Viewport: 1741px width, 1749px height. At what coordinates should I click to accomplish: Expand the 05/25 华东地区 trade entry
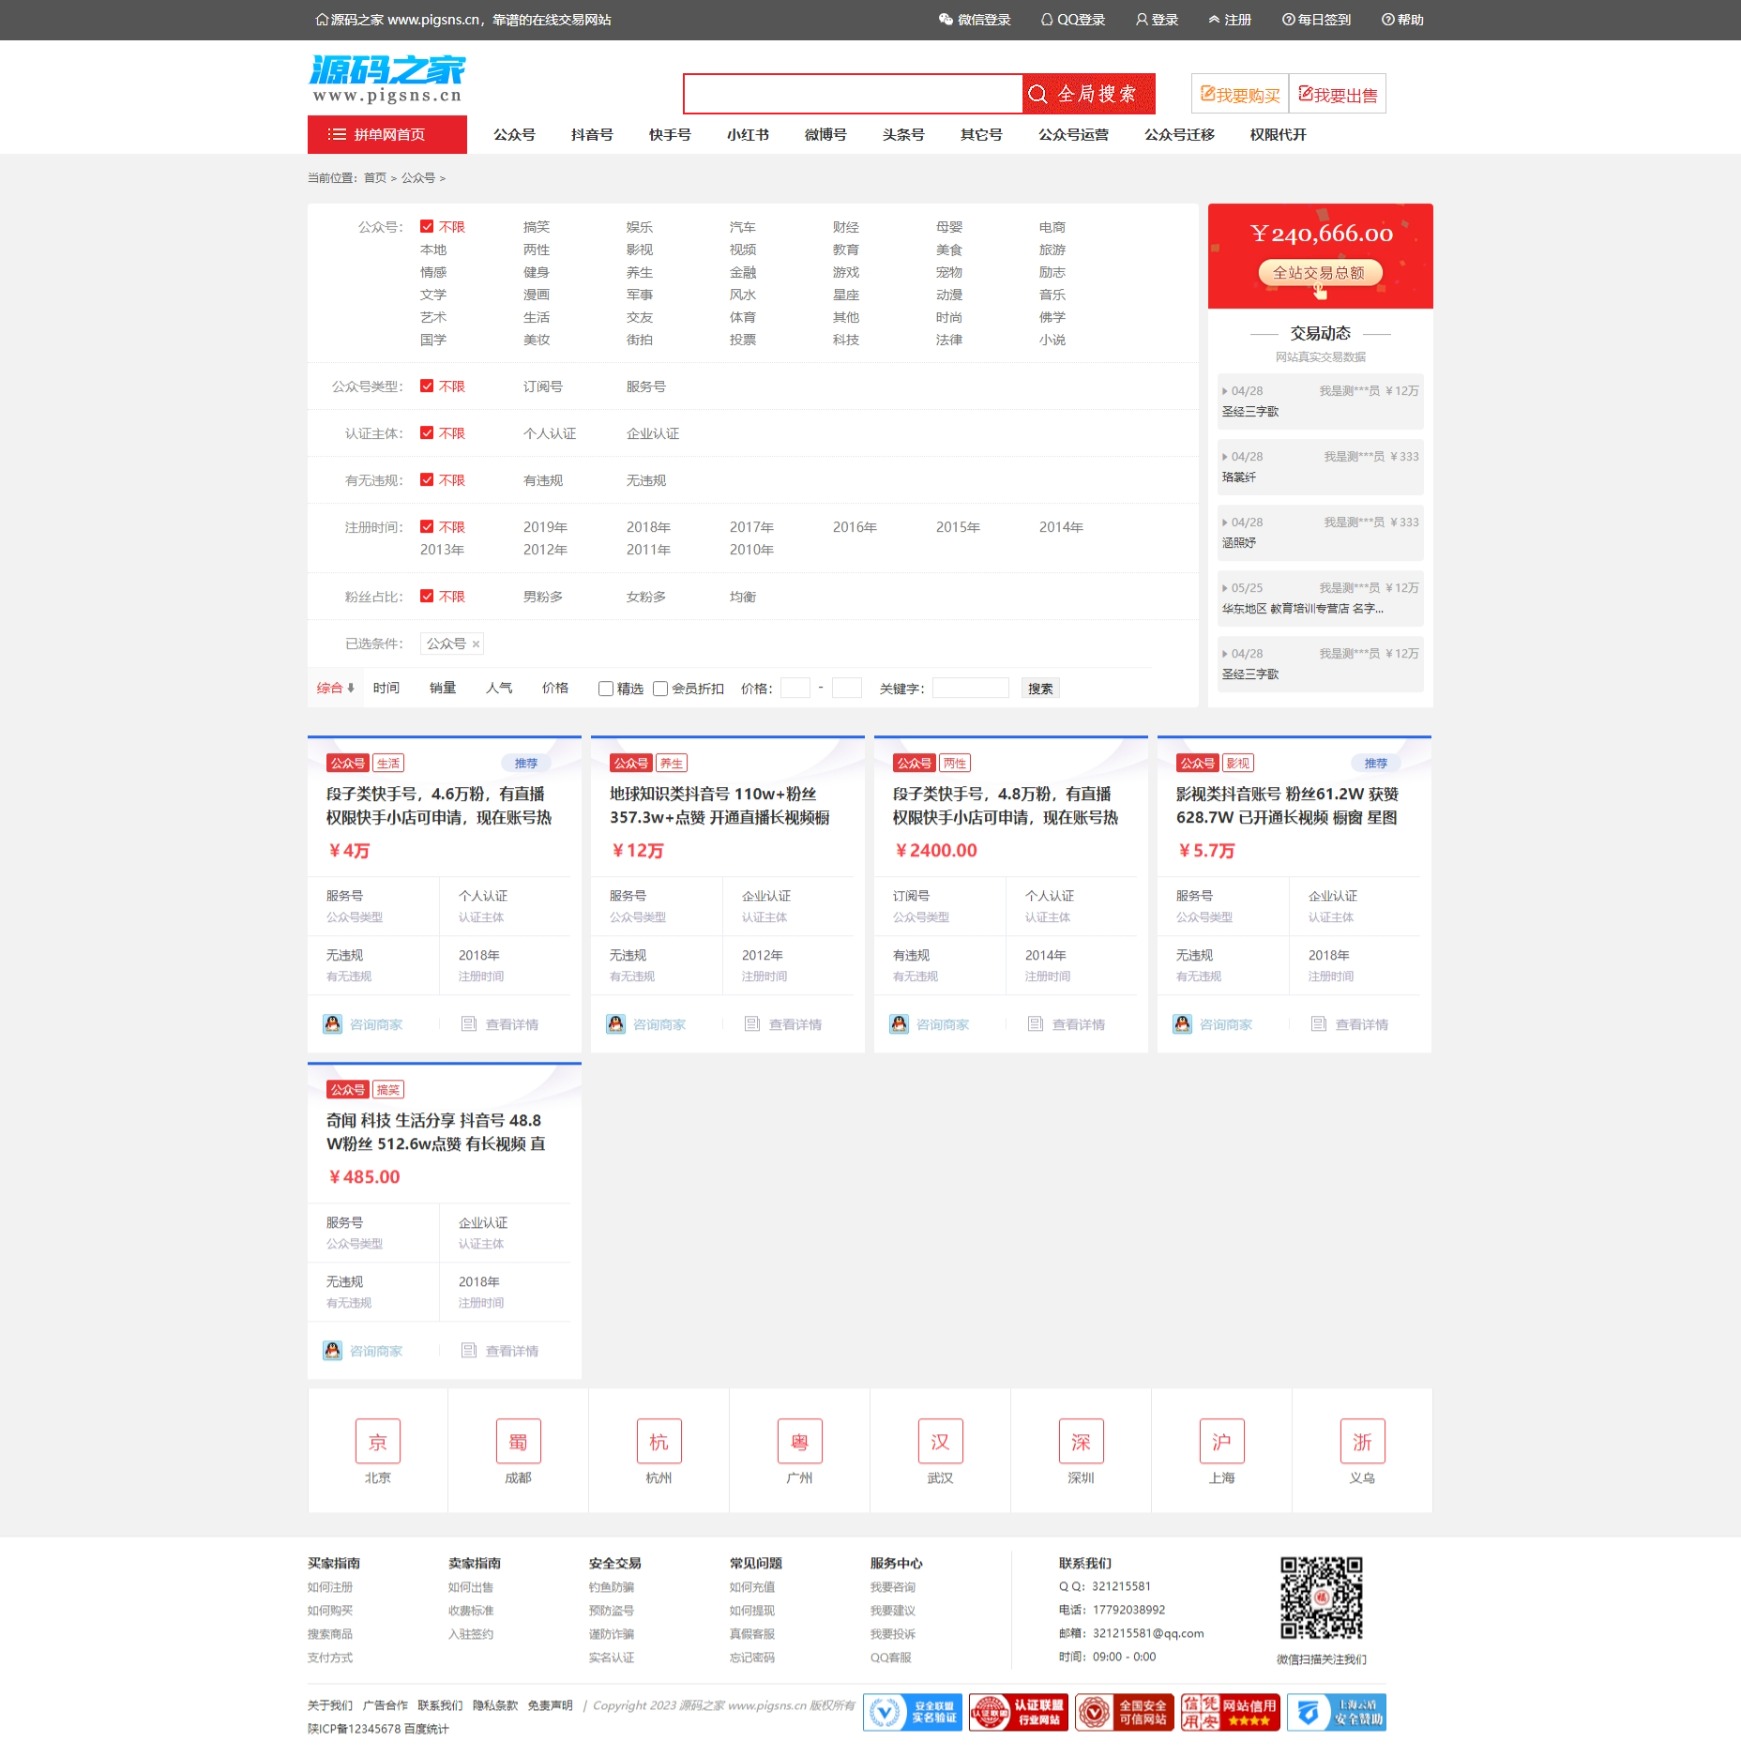[x=1320, y=598]
